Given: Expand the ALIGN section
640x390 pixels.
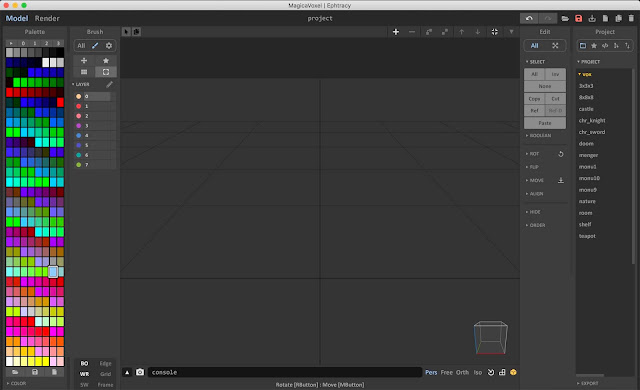Looking at the screenshot, I should tap(535, 194).
